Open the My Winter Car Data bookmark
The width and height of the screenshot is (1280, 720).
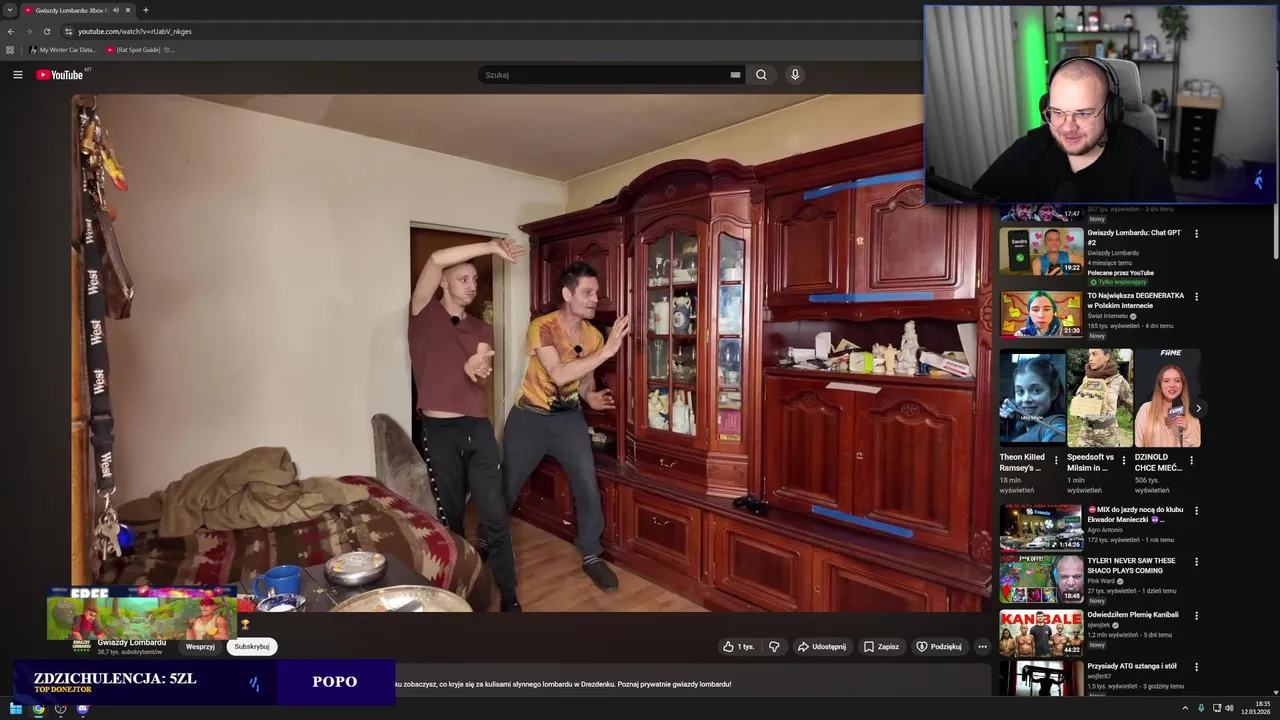tap(63, 49)
